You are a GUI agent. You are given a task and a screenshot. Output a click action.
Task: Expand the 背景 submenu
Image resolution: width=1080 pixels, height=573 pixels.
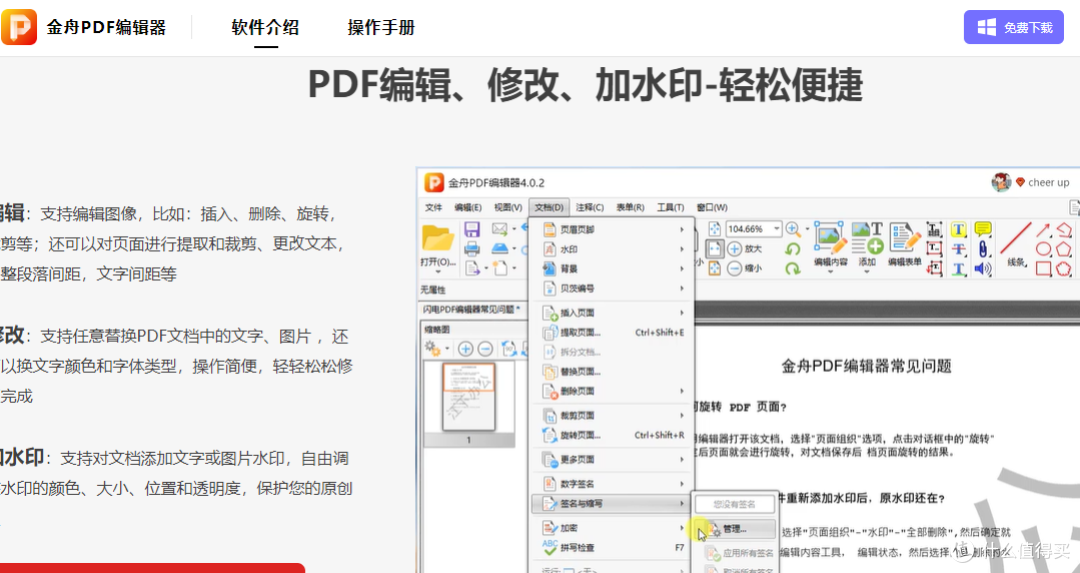point(612,269)
